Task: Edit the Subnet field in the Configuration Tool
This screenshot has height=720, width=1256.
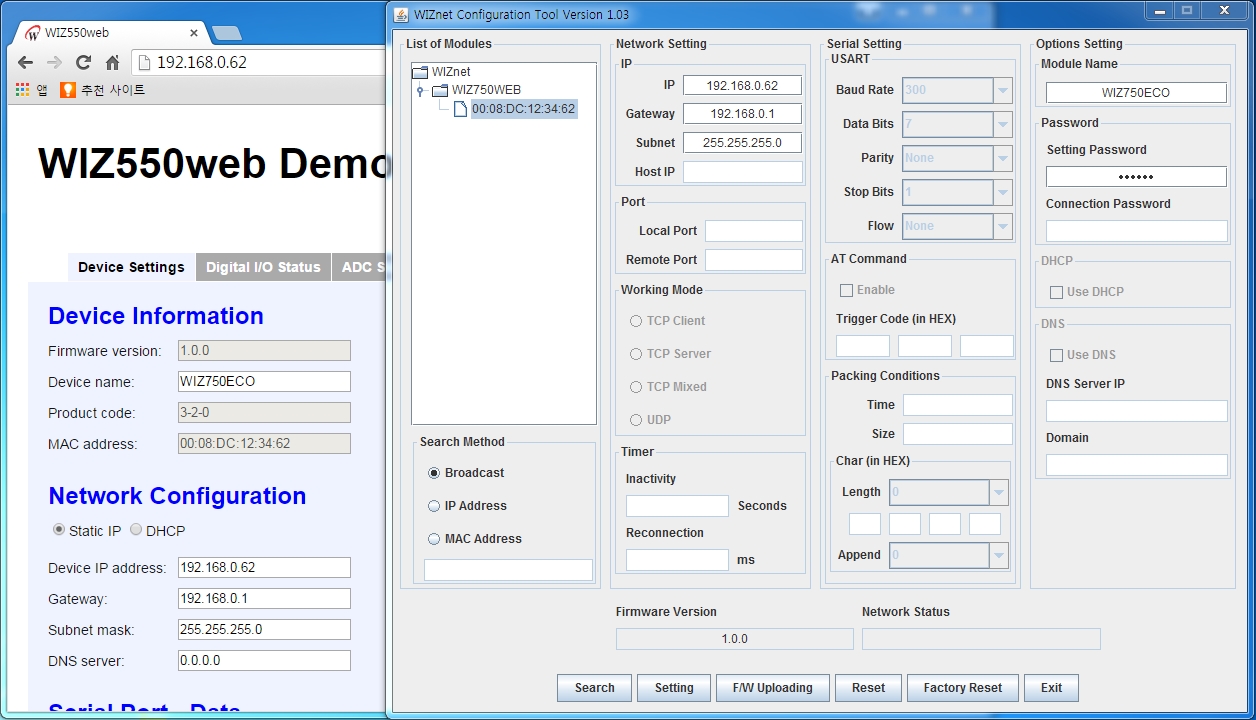Action: click(x=742, y=143)
